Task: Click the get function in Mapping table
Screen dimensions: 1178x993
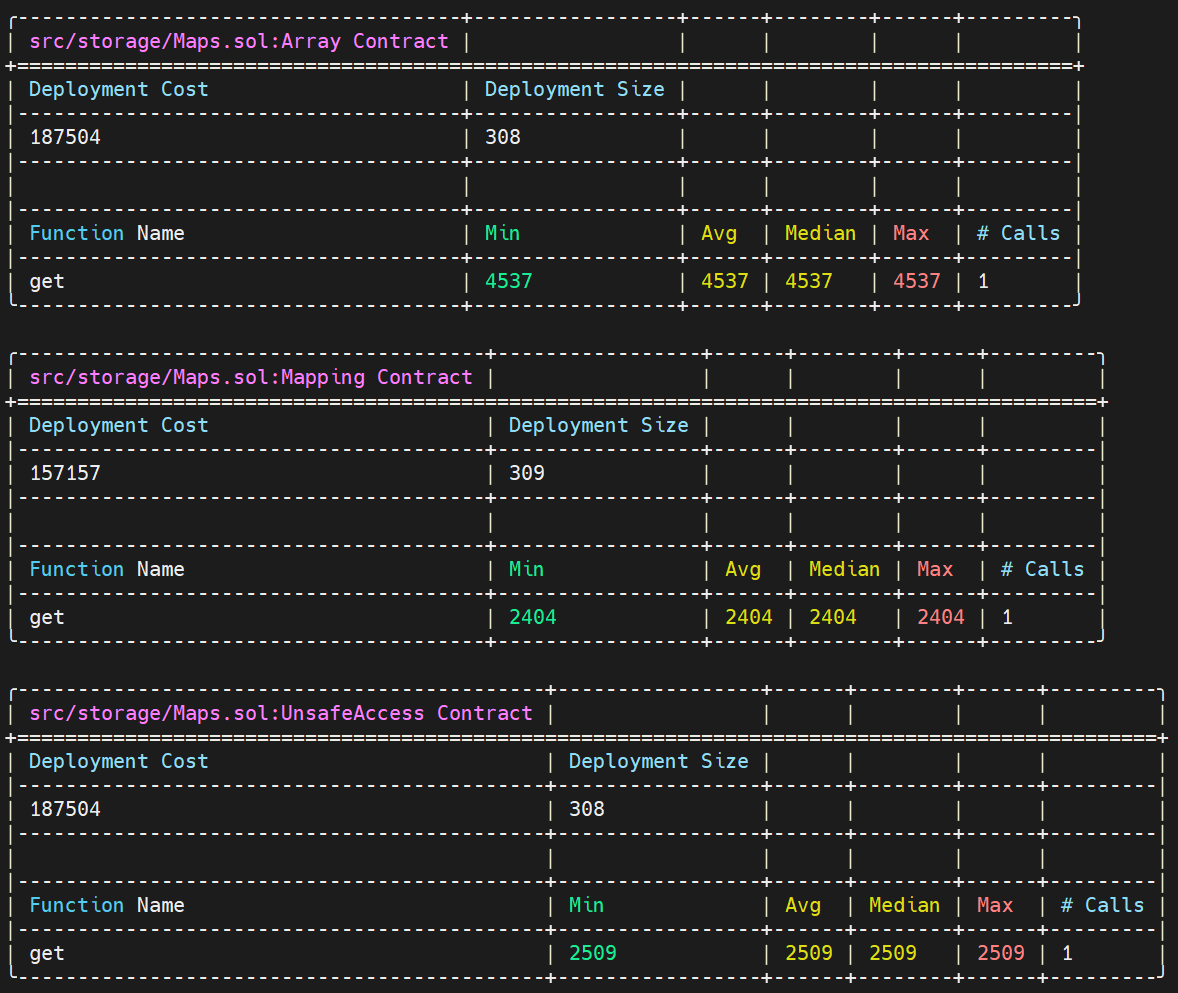Action: point(47,617)
